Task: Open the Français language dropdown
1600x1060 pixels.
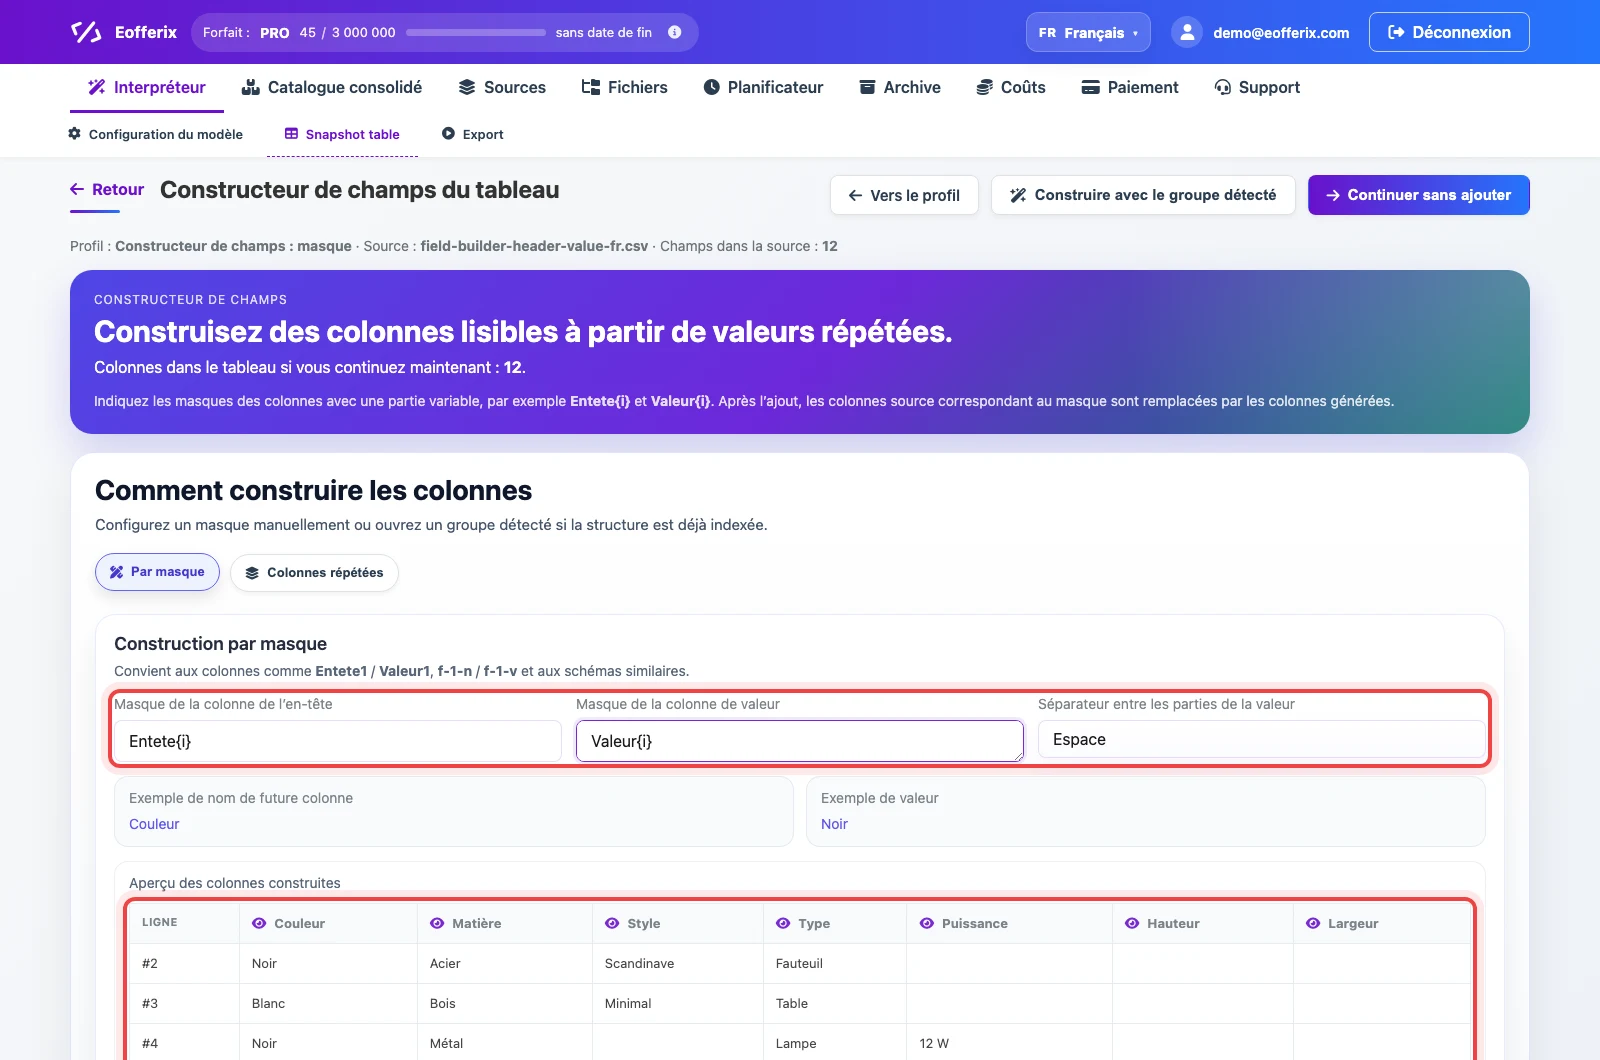Action: pos(1088,32)
